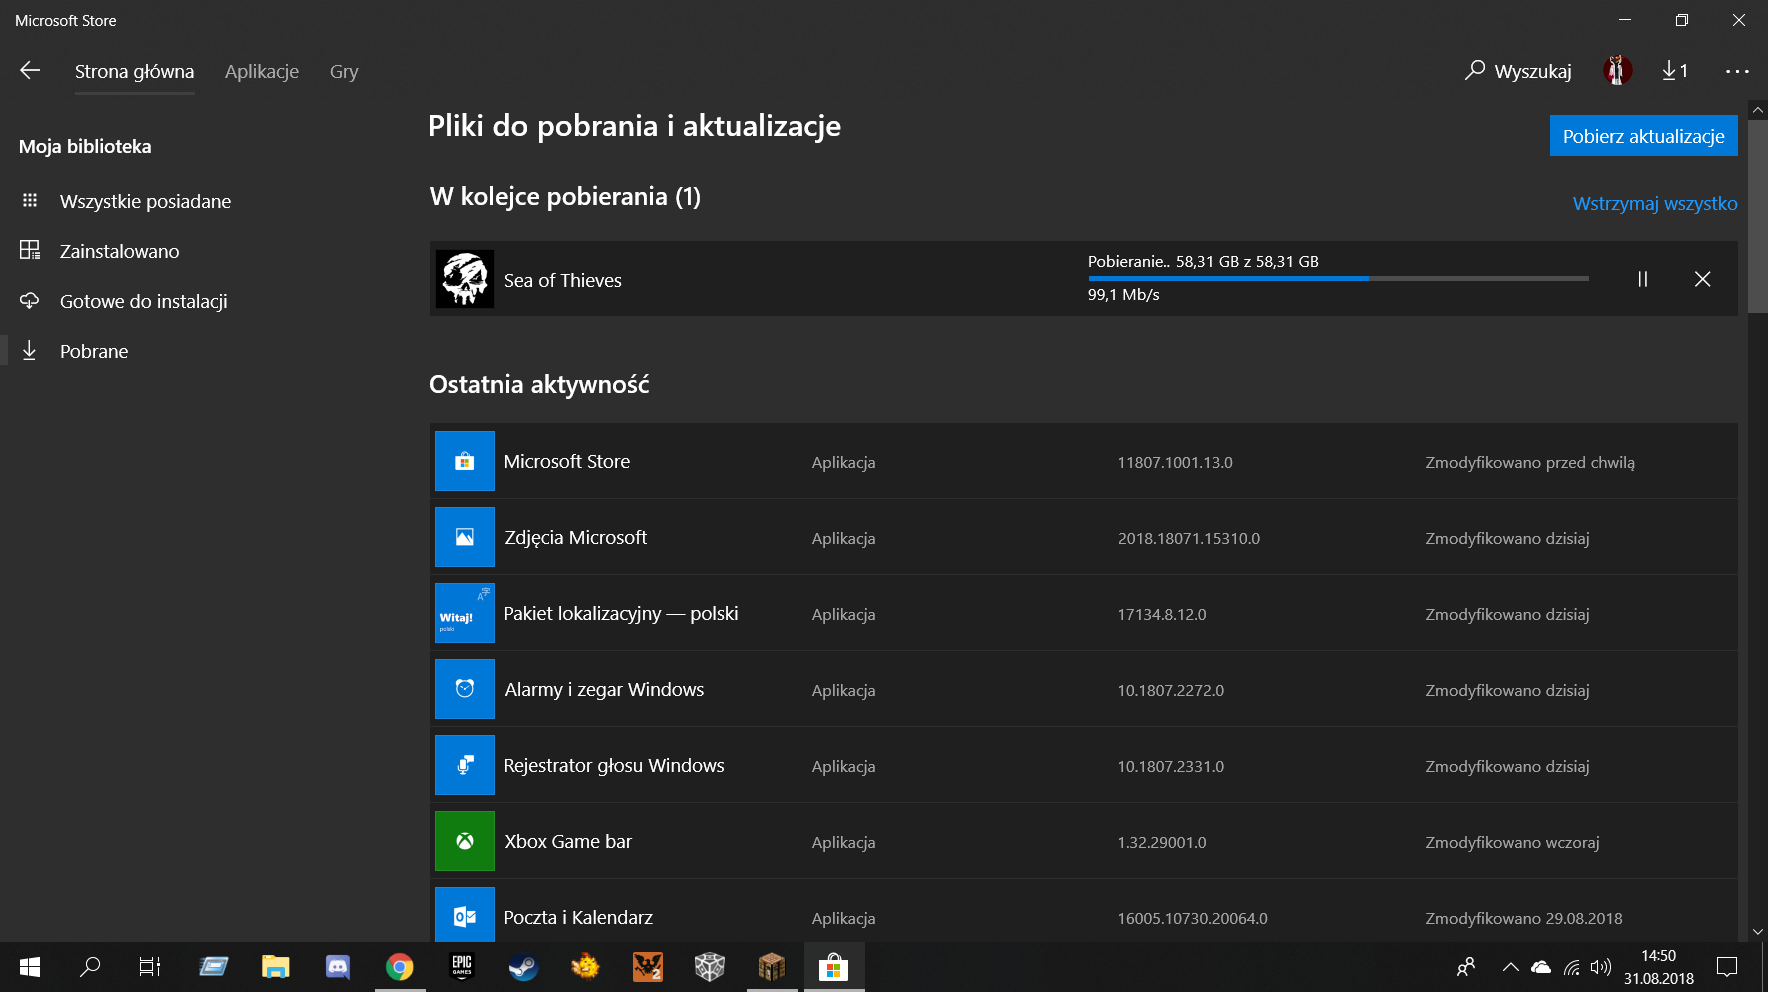This screenshot has height=992, width=1768.
Task: Click the scrollbar up arrow
Action: click(1758, 109)
